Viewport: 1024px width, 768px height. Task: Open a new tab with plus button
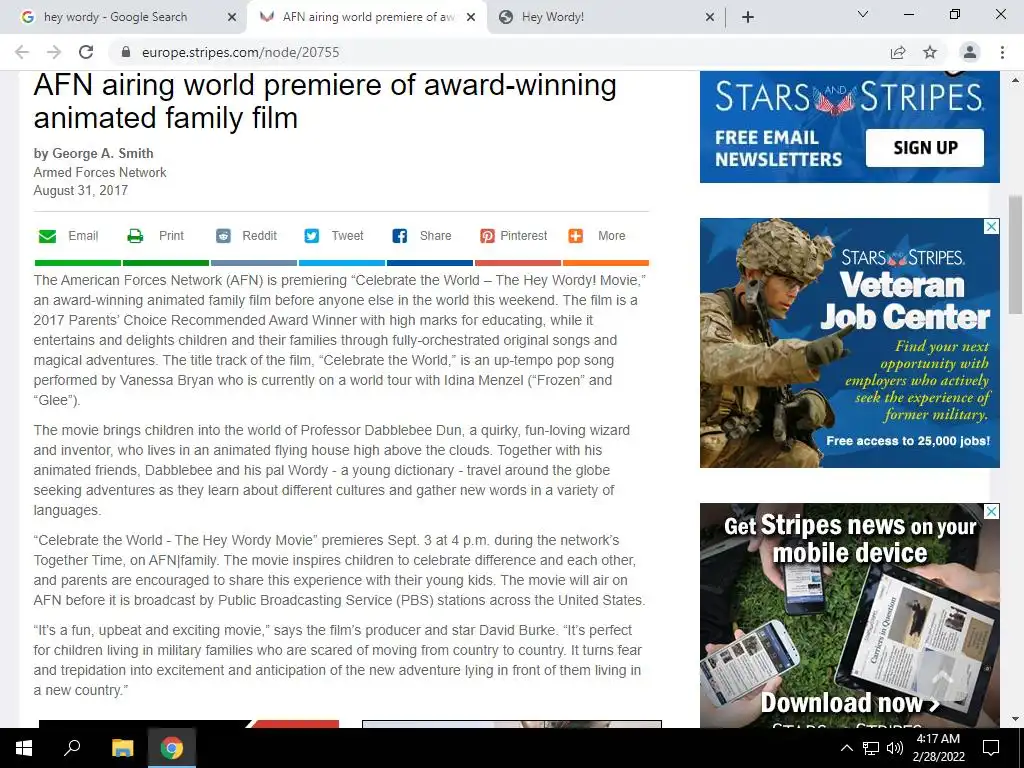(748, 17)
